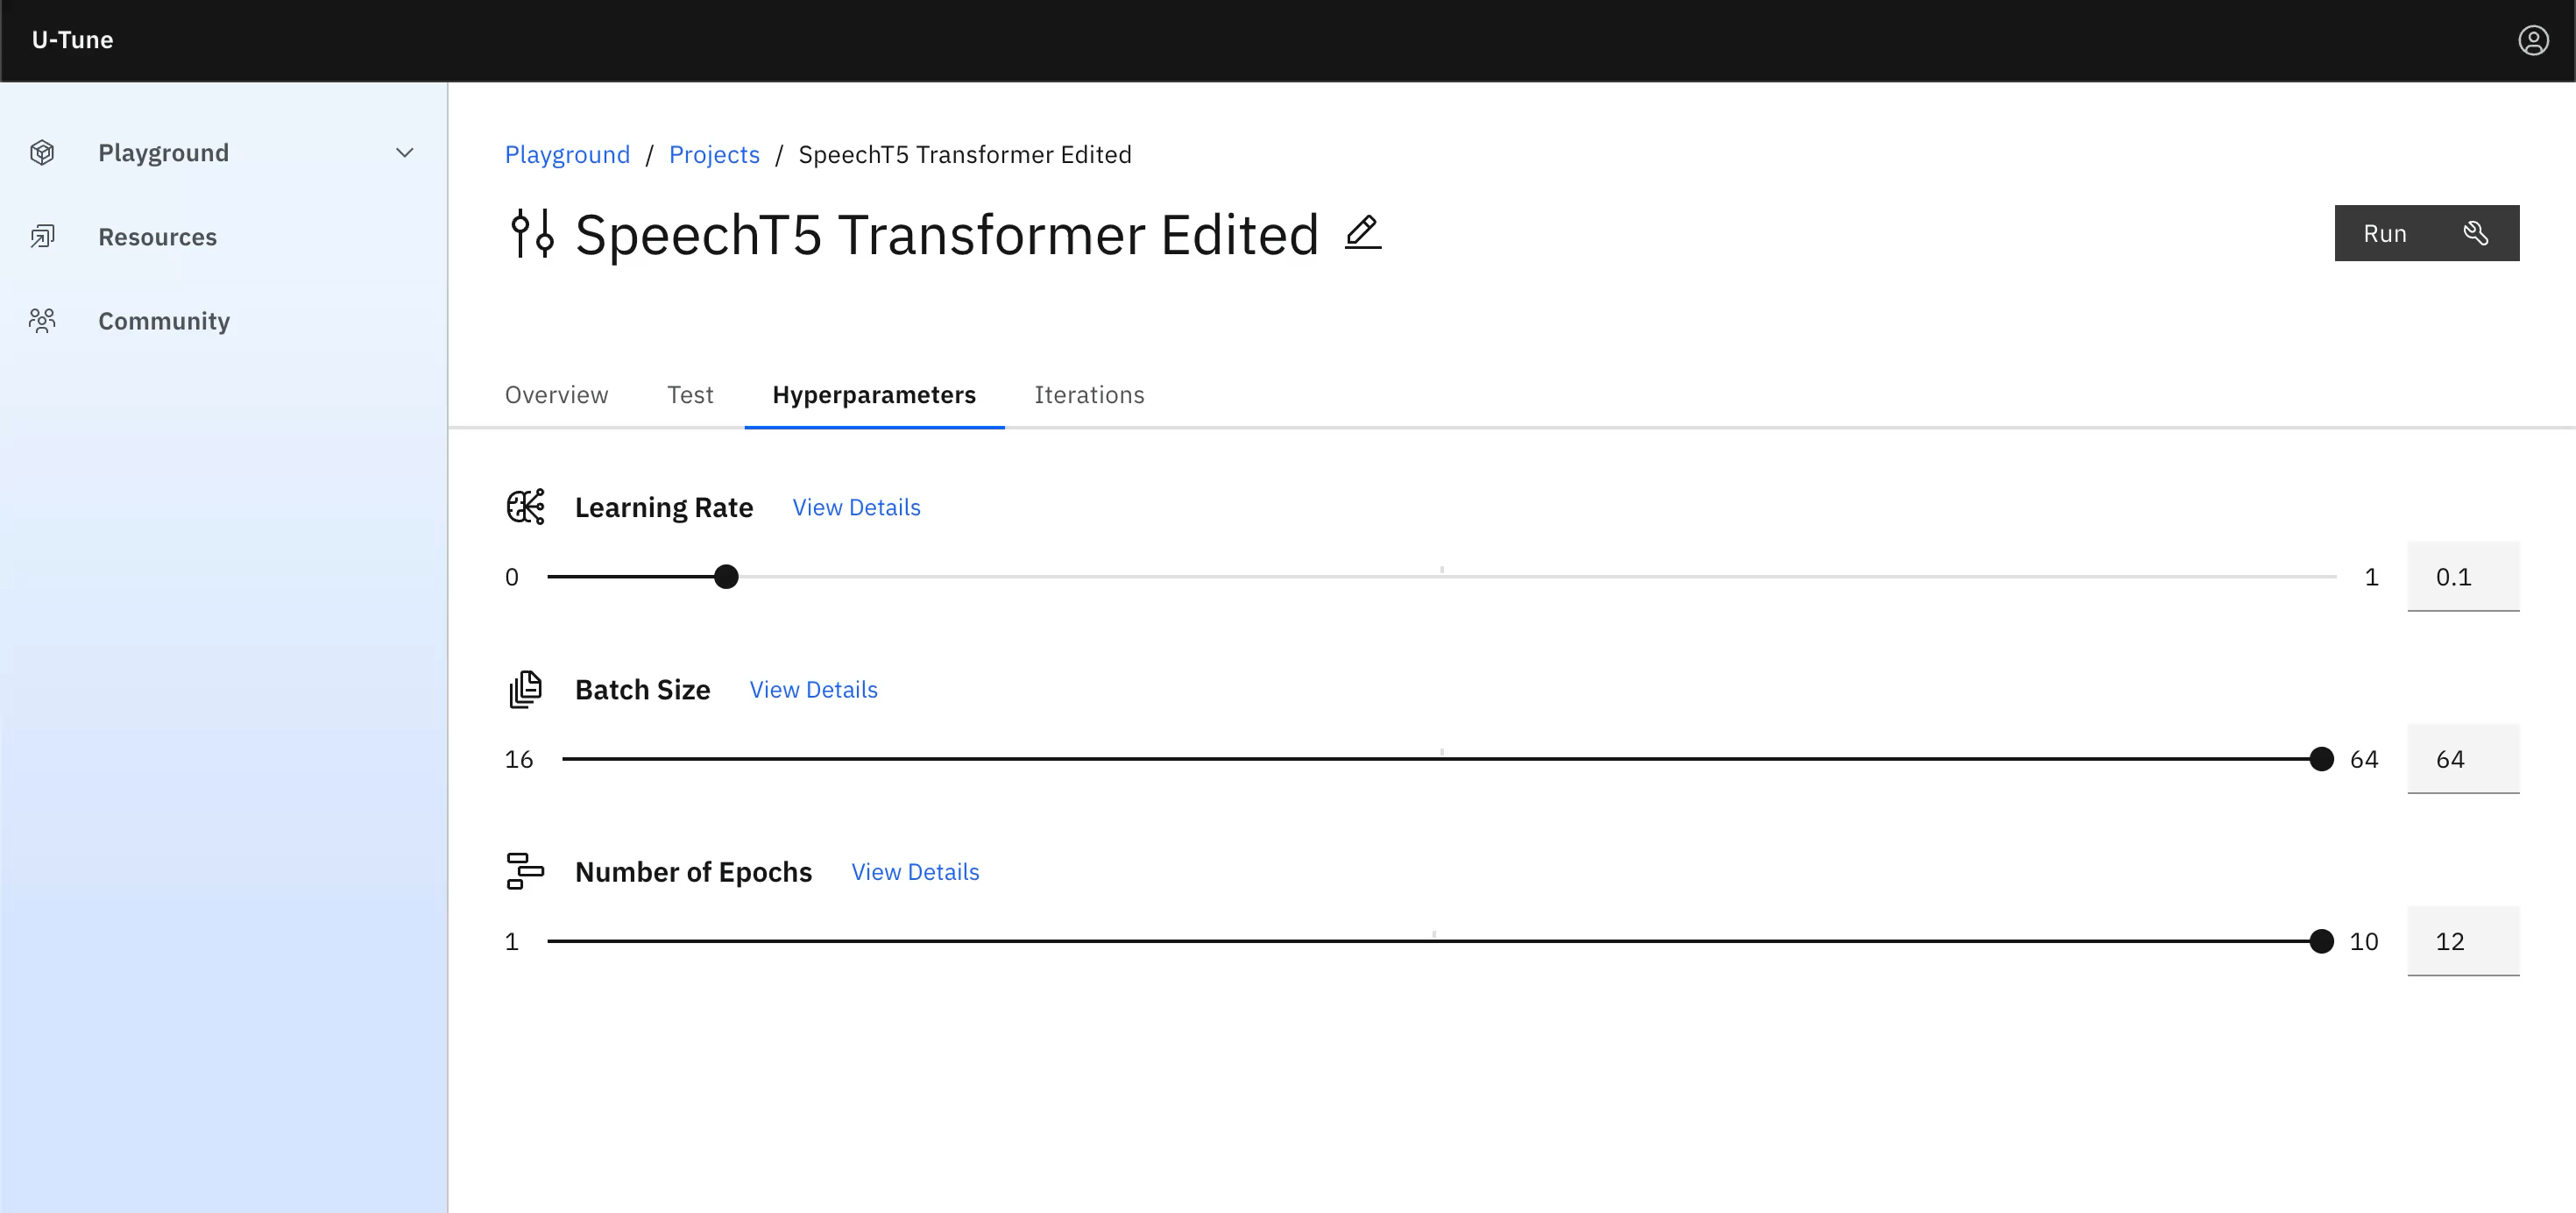Click the pencil edit icon beside title
This screenshot has height=1213, width=2576.
tap(1362, 233)
